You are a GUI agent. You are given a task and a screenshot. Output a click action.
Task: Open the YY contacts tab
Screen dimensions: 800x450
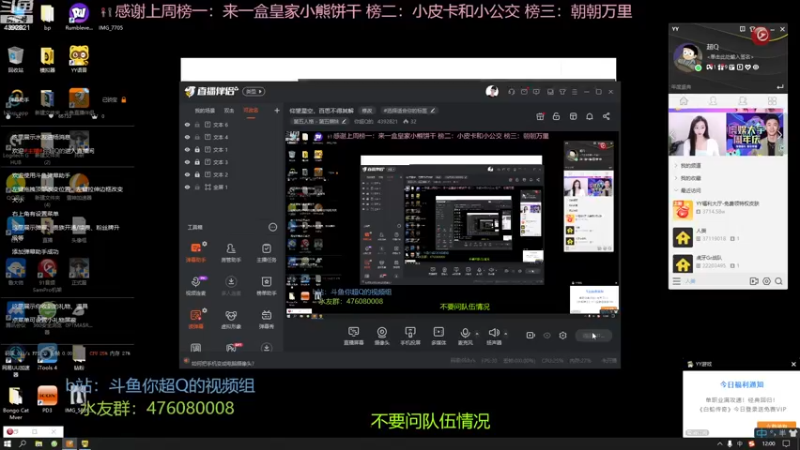713,101
